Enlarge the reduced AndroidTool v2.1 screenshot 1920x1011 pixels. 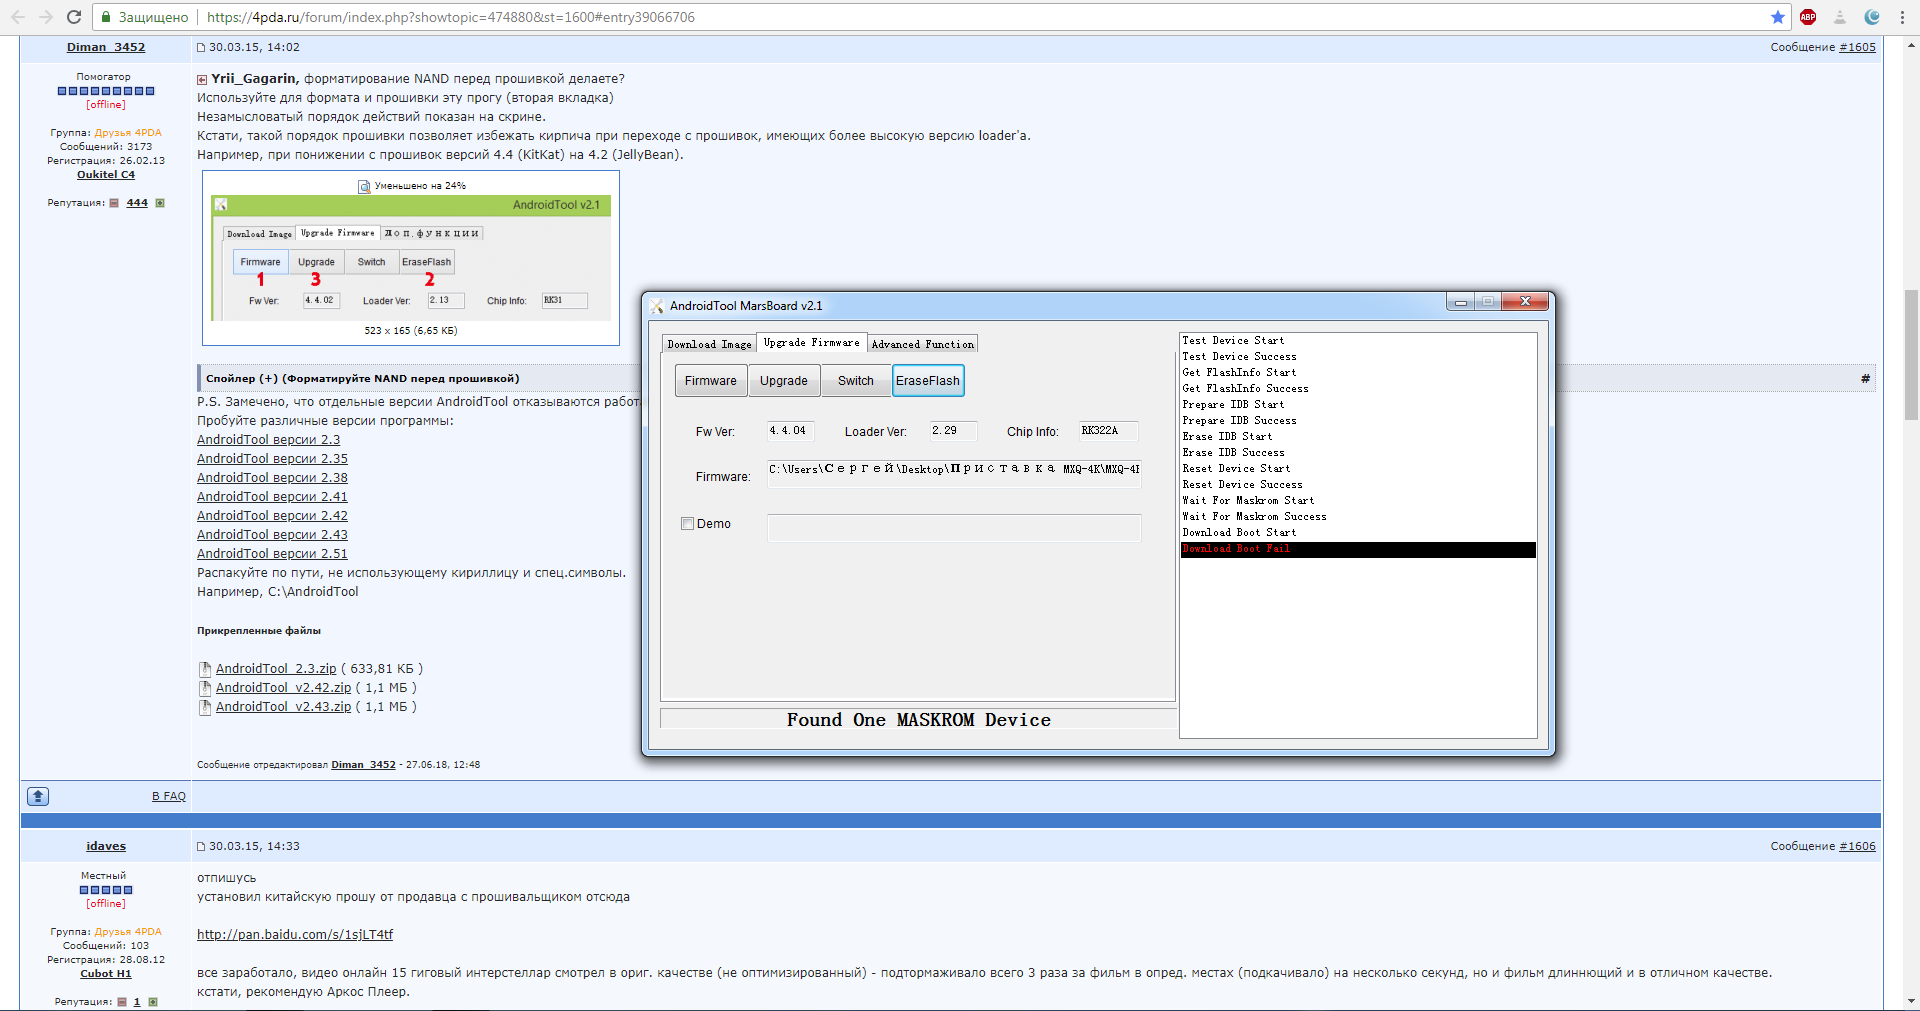click(x=411, y=258)
